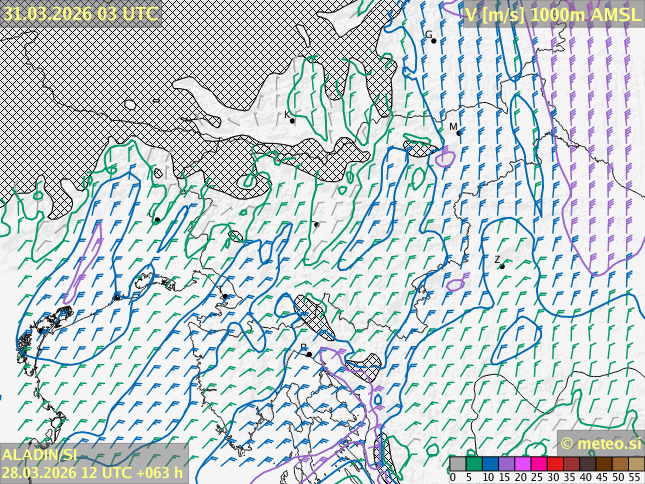Select the city marker labeled Z
645x484 pixels.
pos(502,266)
